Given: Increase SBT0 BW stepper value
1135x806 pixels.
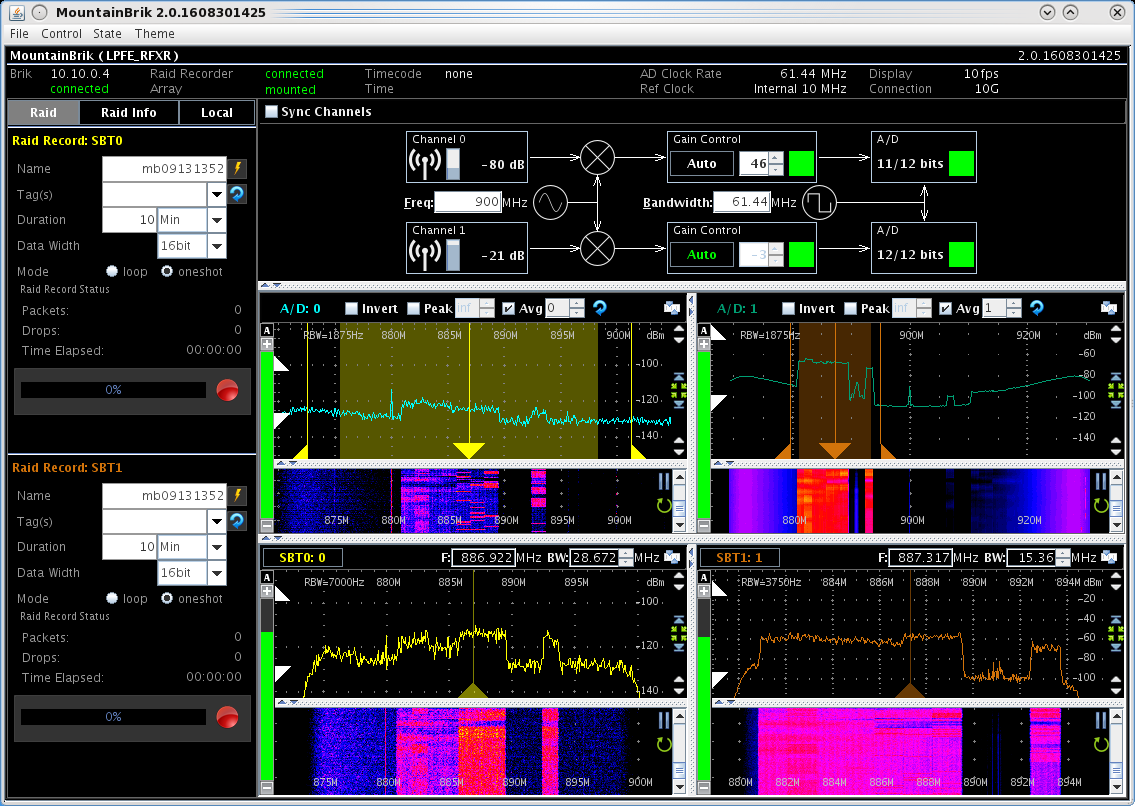Looking at the screenshot, I should tap(625, 553).
